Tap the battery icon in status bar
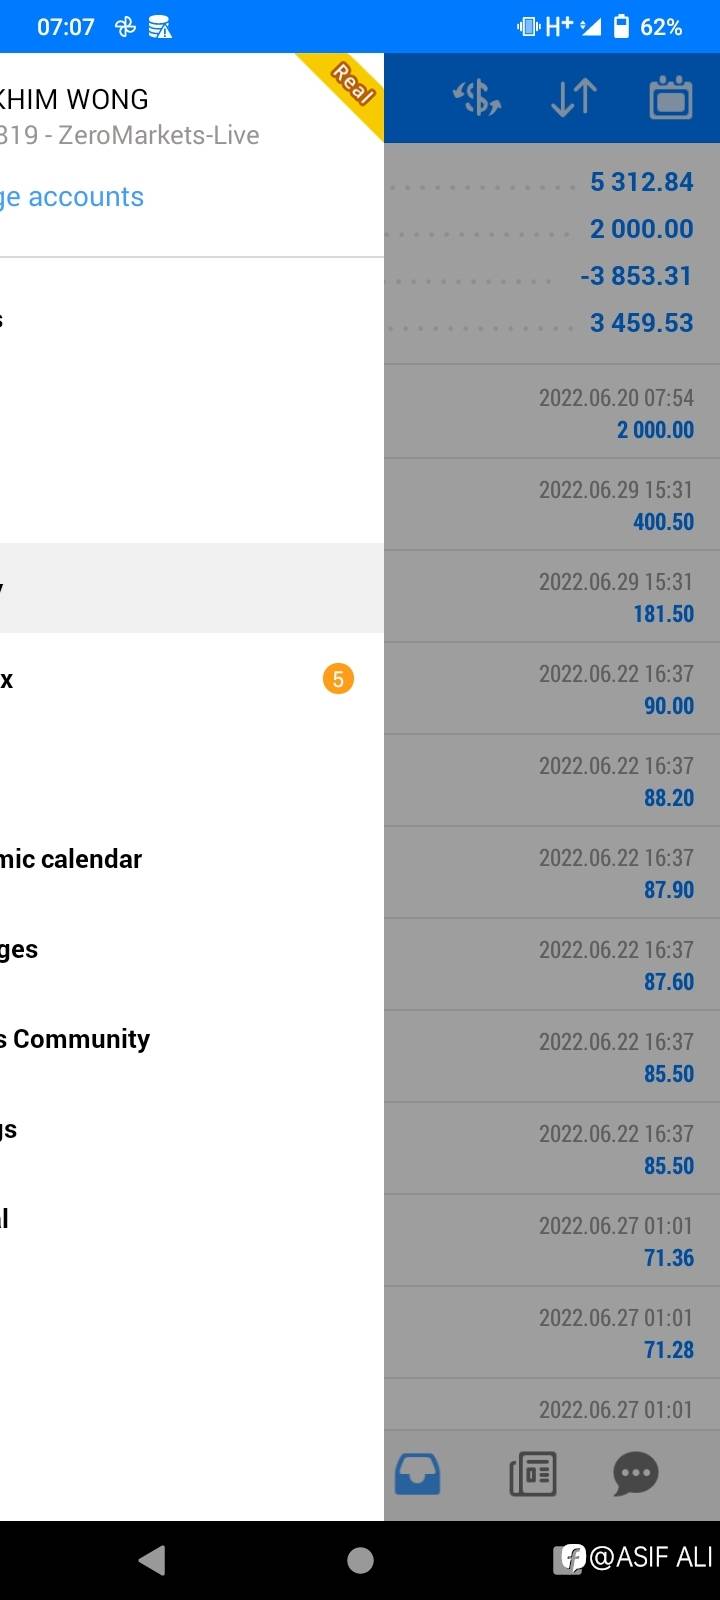The height and width of the screenshot is (1600, 720). tap(621, 26)
